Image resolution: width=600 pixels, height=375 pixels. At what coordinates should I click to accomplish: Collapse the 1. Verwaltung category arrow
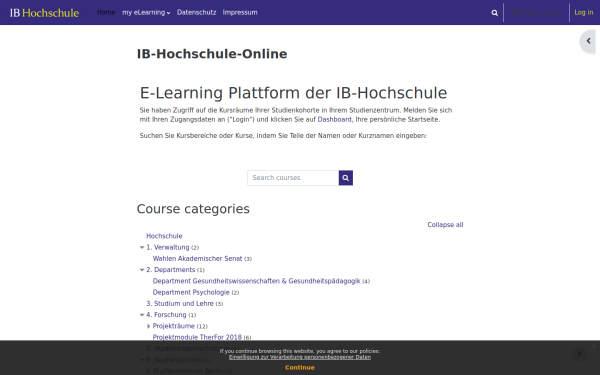click(142, 248)
